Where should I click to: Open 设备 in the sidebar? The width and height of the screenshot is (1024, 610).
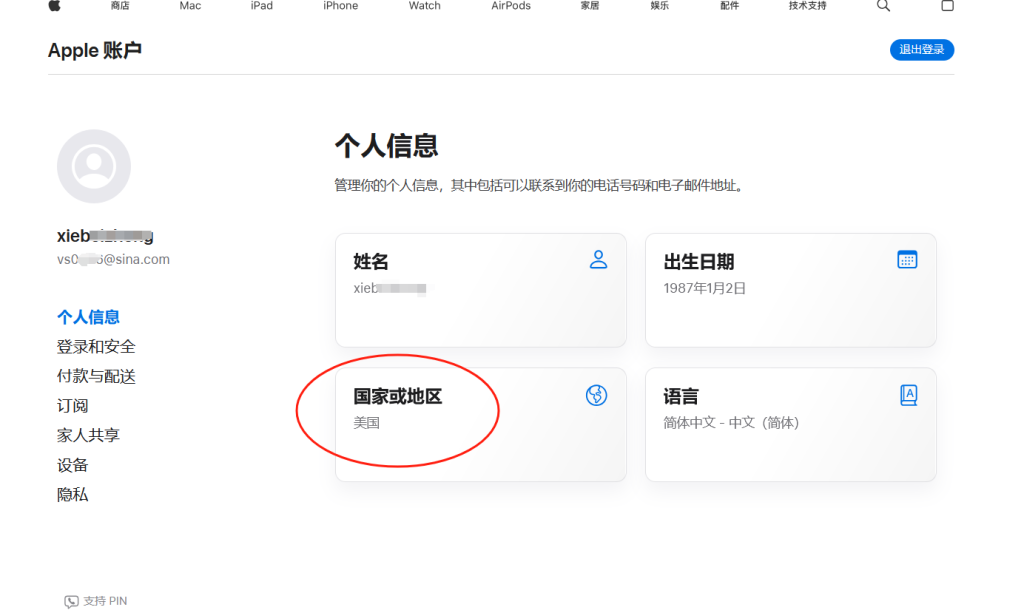coord(73,465)
